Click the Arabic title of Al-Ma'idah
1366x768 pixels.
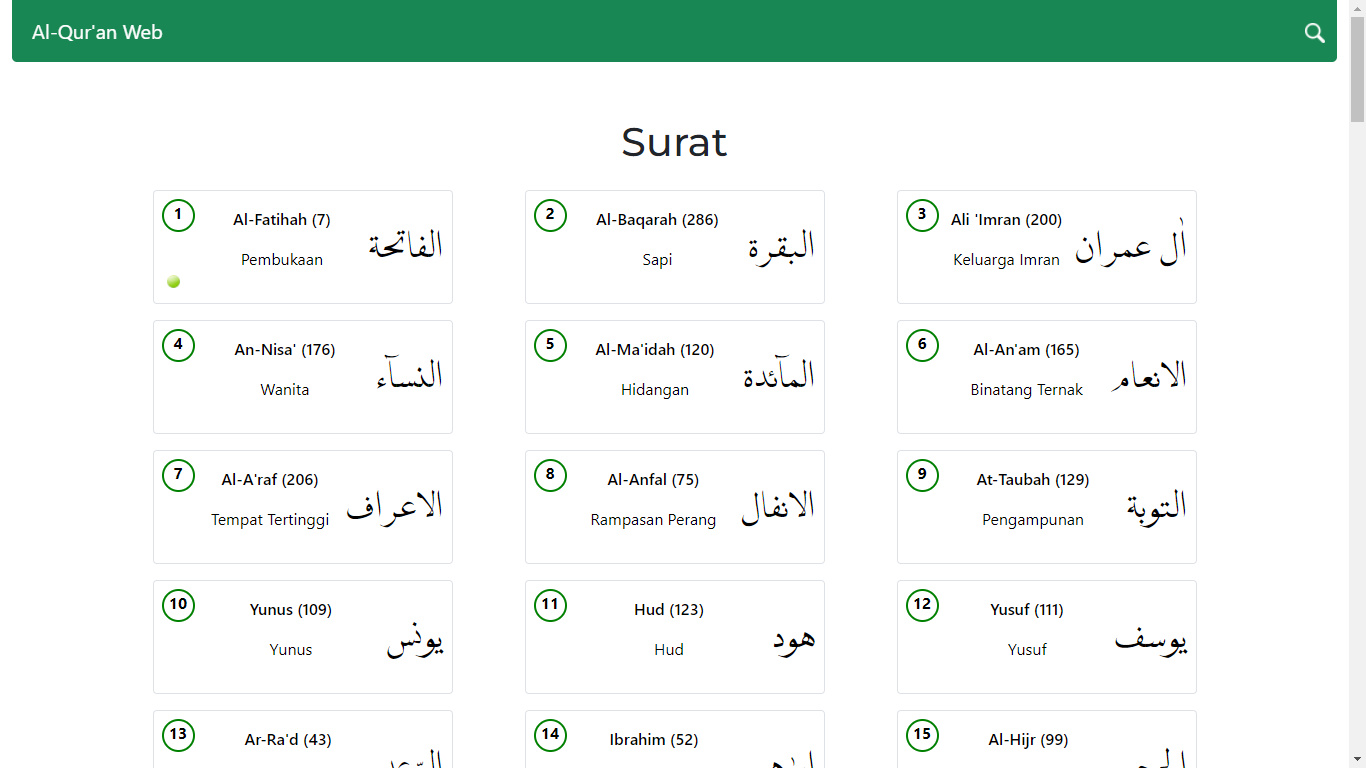[x=778, y=376]
